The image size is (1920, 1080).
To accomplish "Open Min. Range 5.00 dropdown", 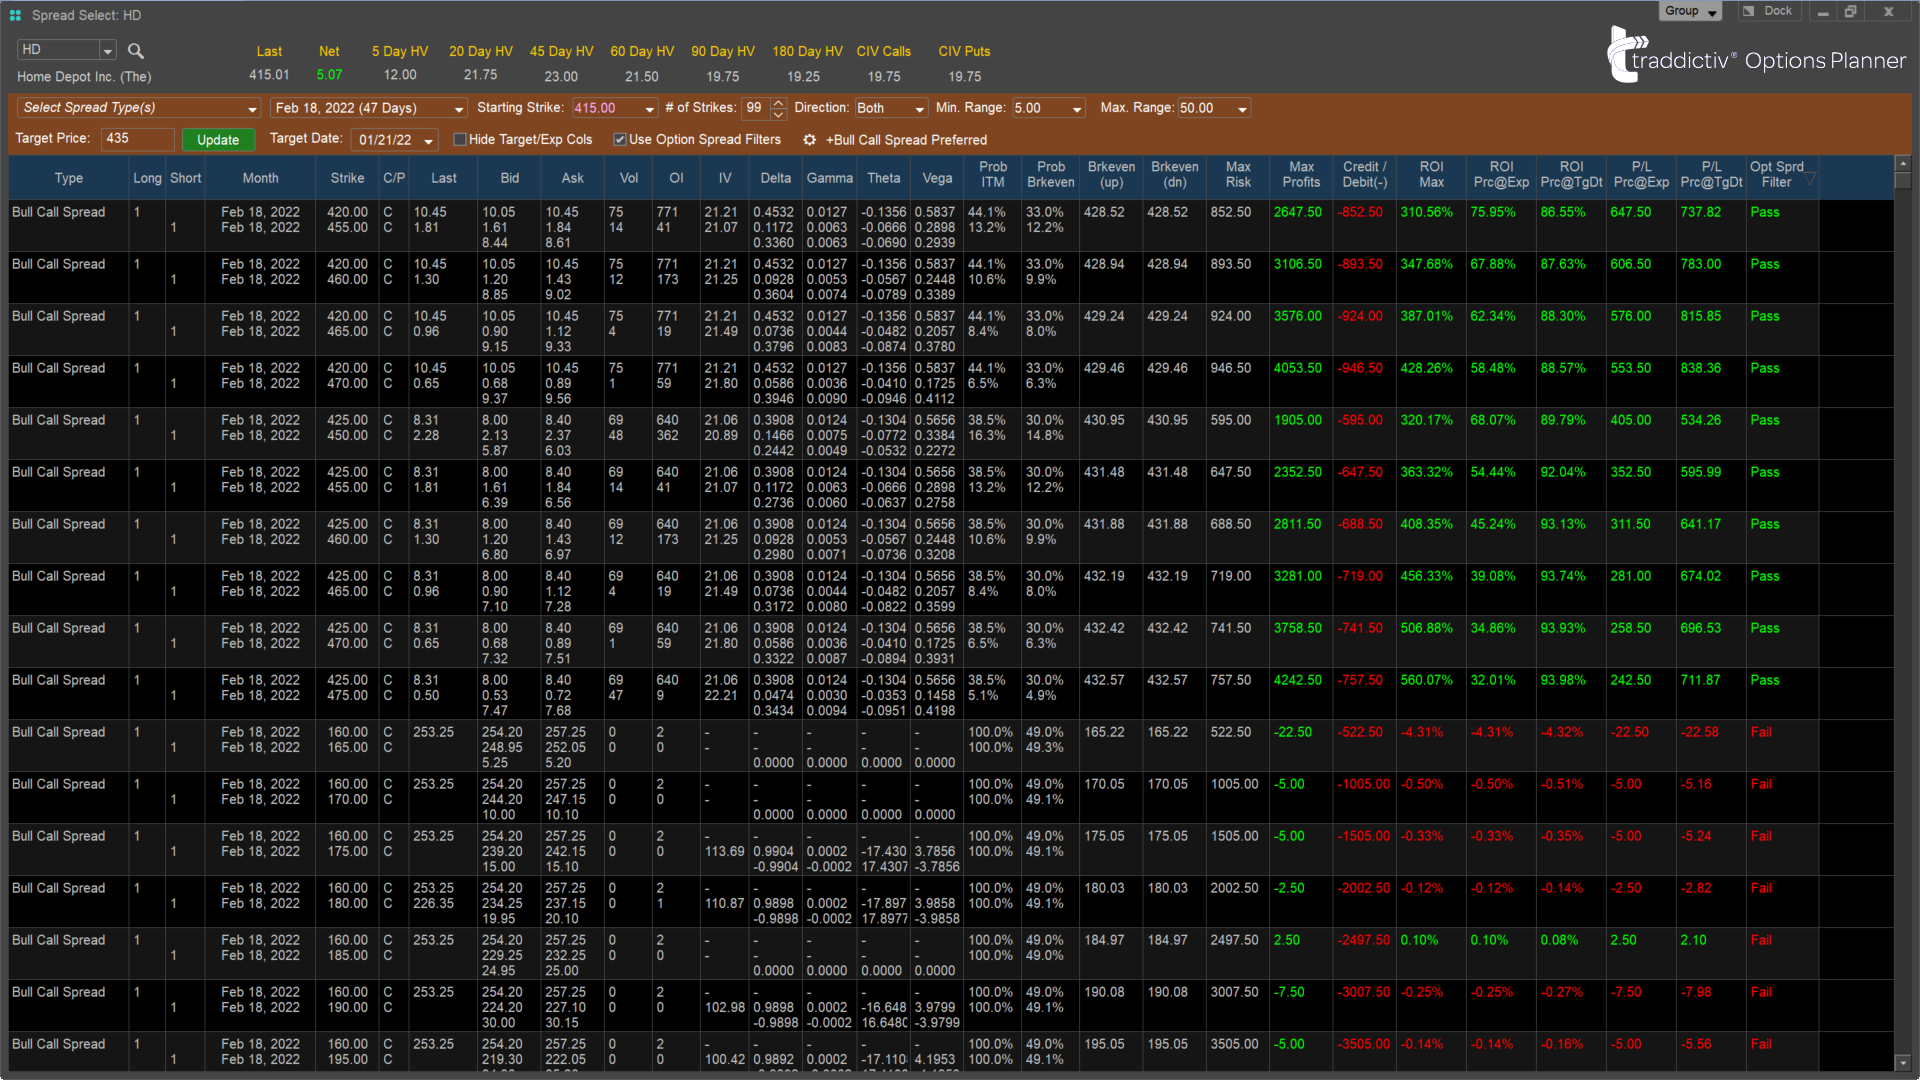I will (x=1077, y=108).
